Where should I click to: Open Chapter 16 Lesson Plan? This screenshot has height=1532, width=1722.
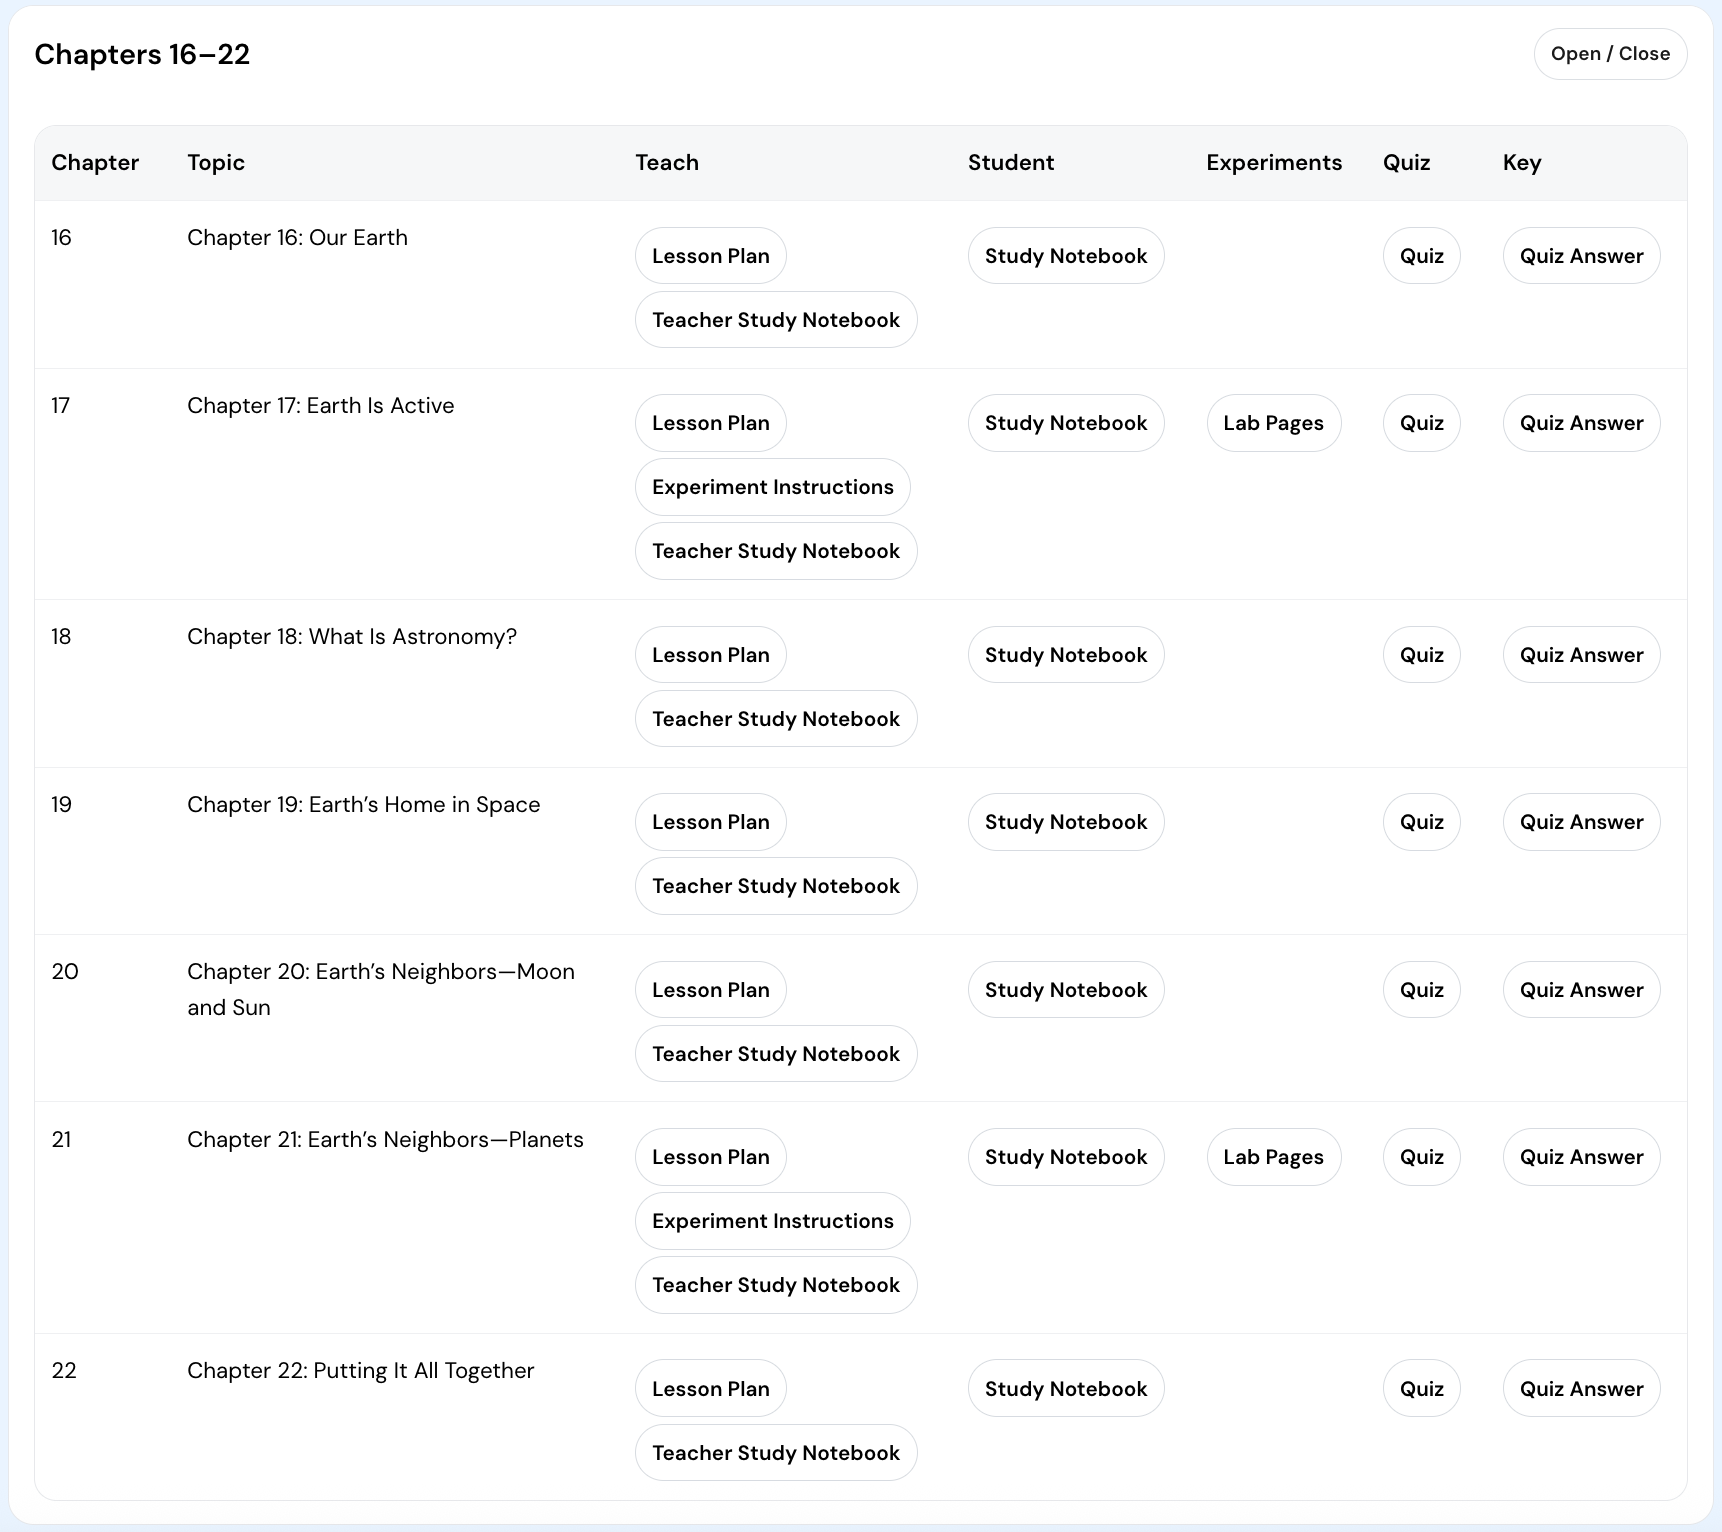click(710, 256)
